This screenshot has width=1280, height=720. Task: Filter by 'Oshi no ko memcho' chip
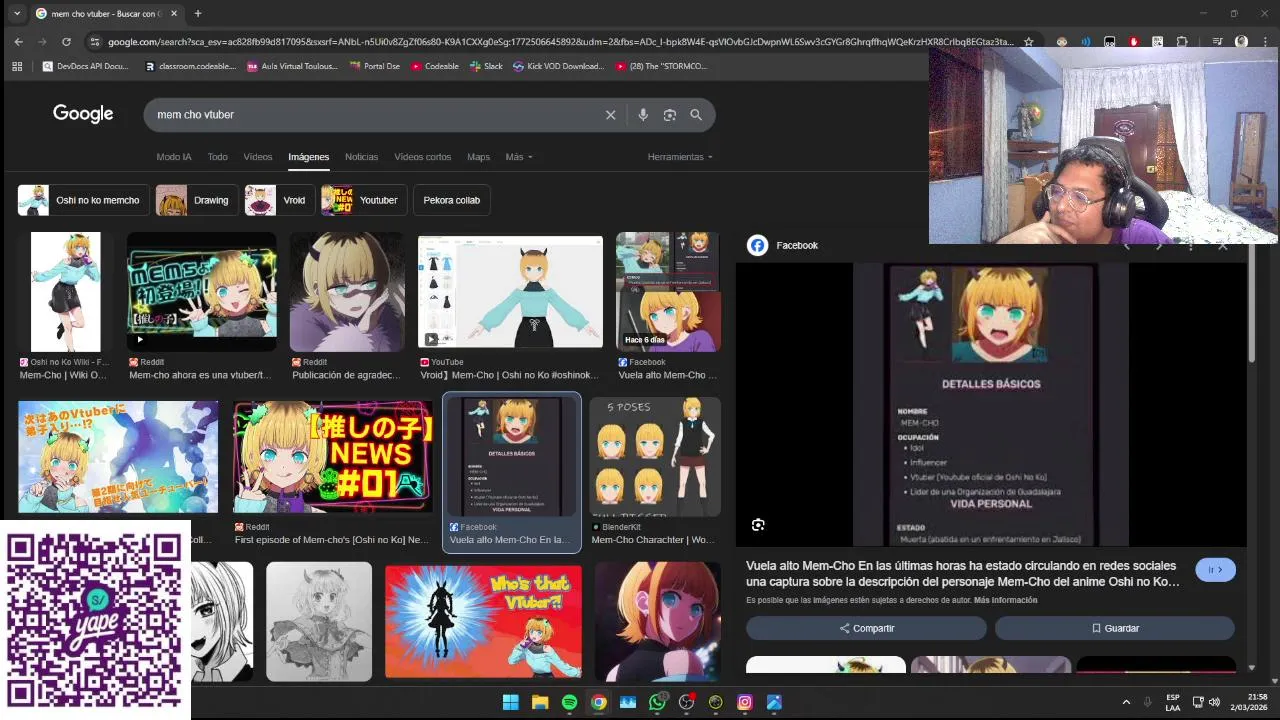pyautogui.click(x=84, y=200)
